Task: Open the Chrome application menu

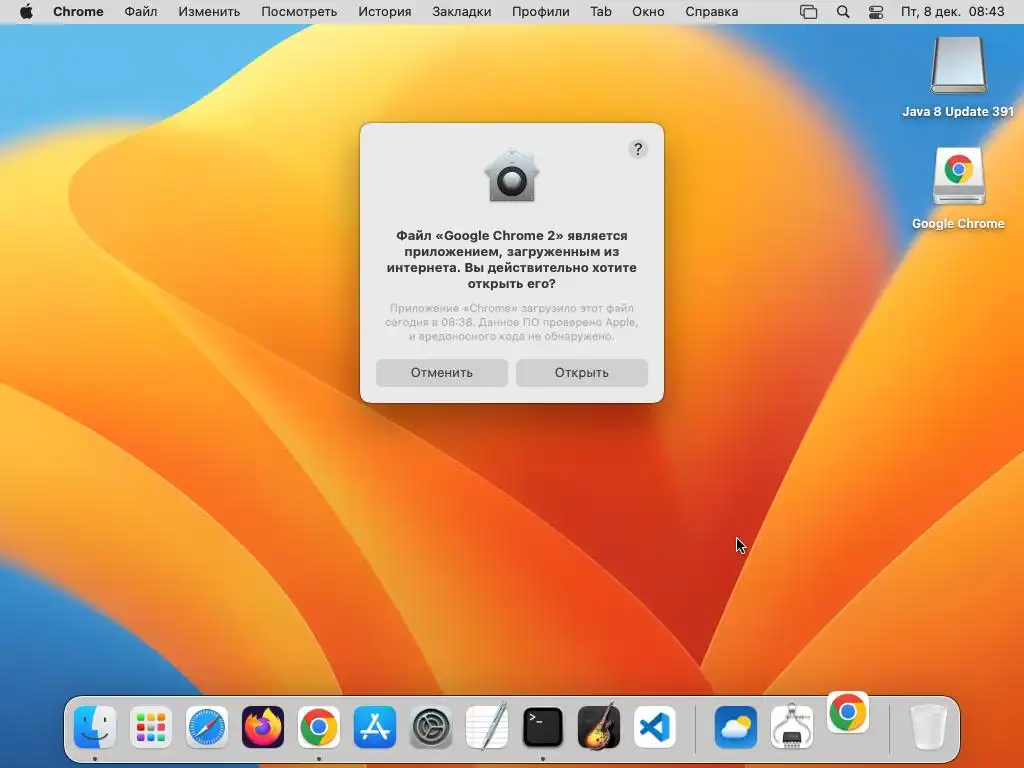Action: (78, 12)
